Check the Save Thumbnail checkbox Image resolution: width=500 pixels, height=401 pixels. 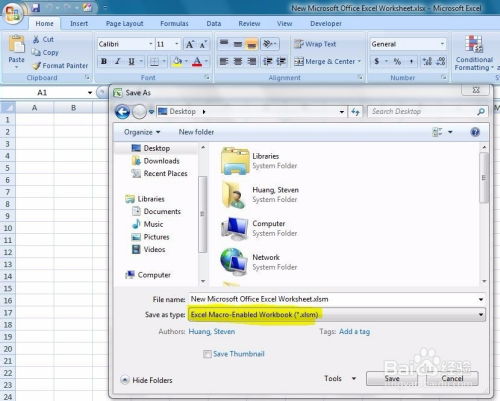tap(207, 354)
